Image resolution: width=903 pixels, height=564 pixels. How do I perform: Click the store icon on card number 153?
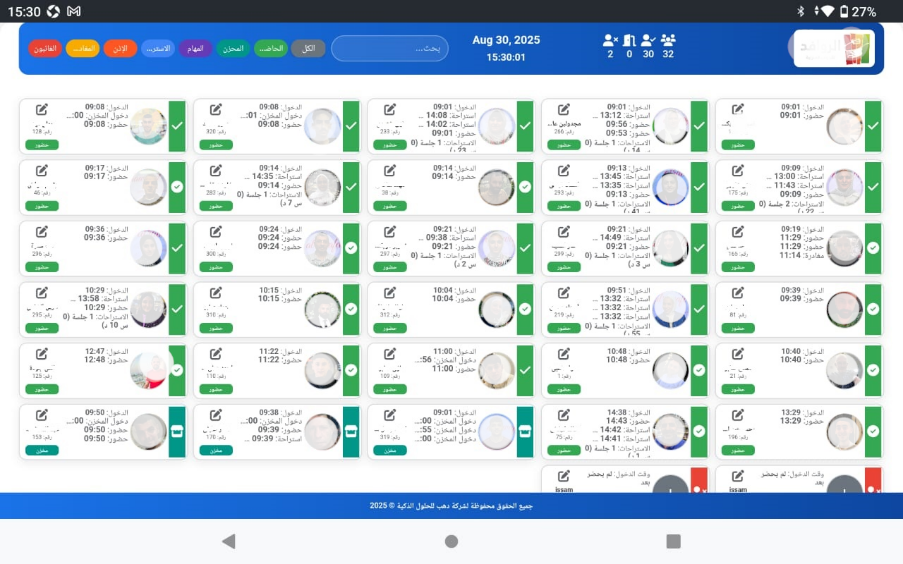pyautogui.click(x=177, y=432)
